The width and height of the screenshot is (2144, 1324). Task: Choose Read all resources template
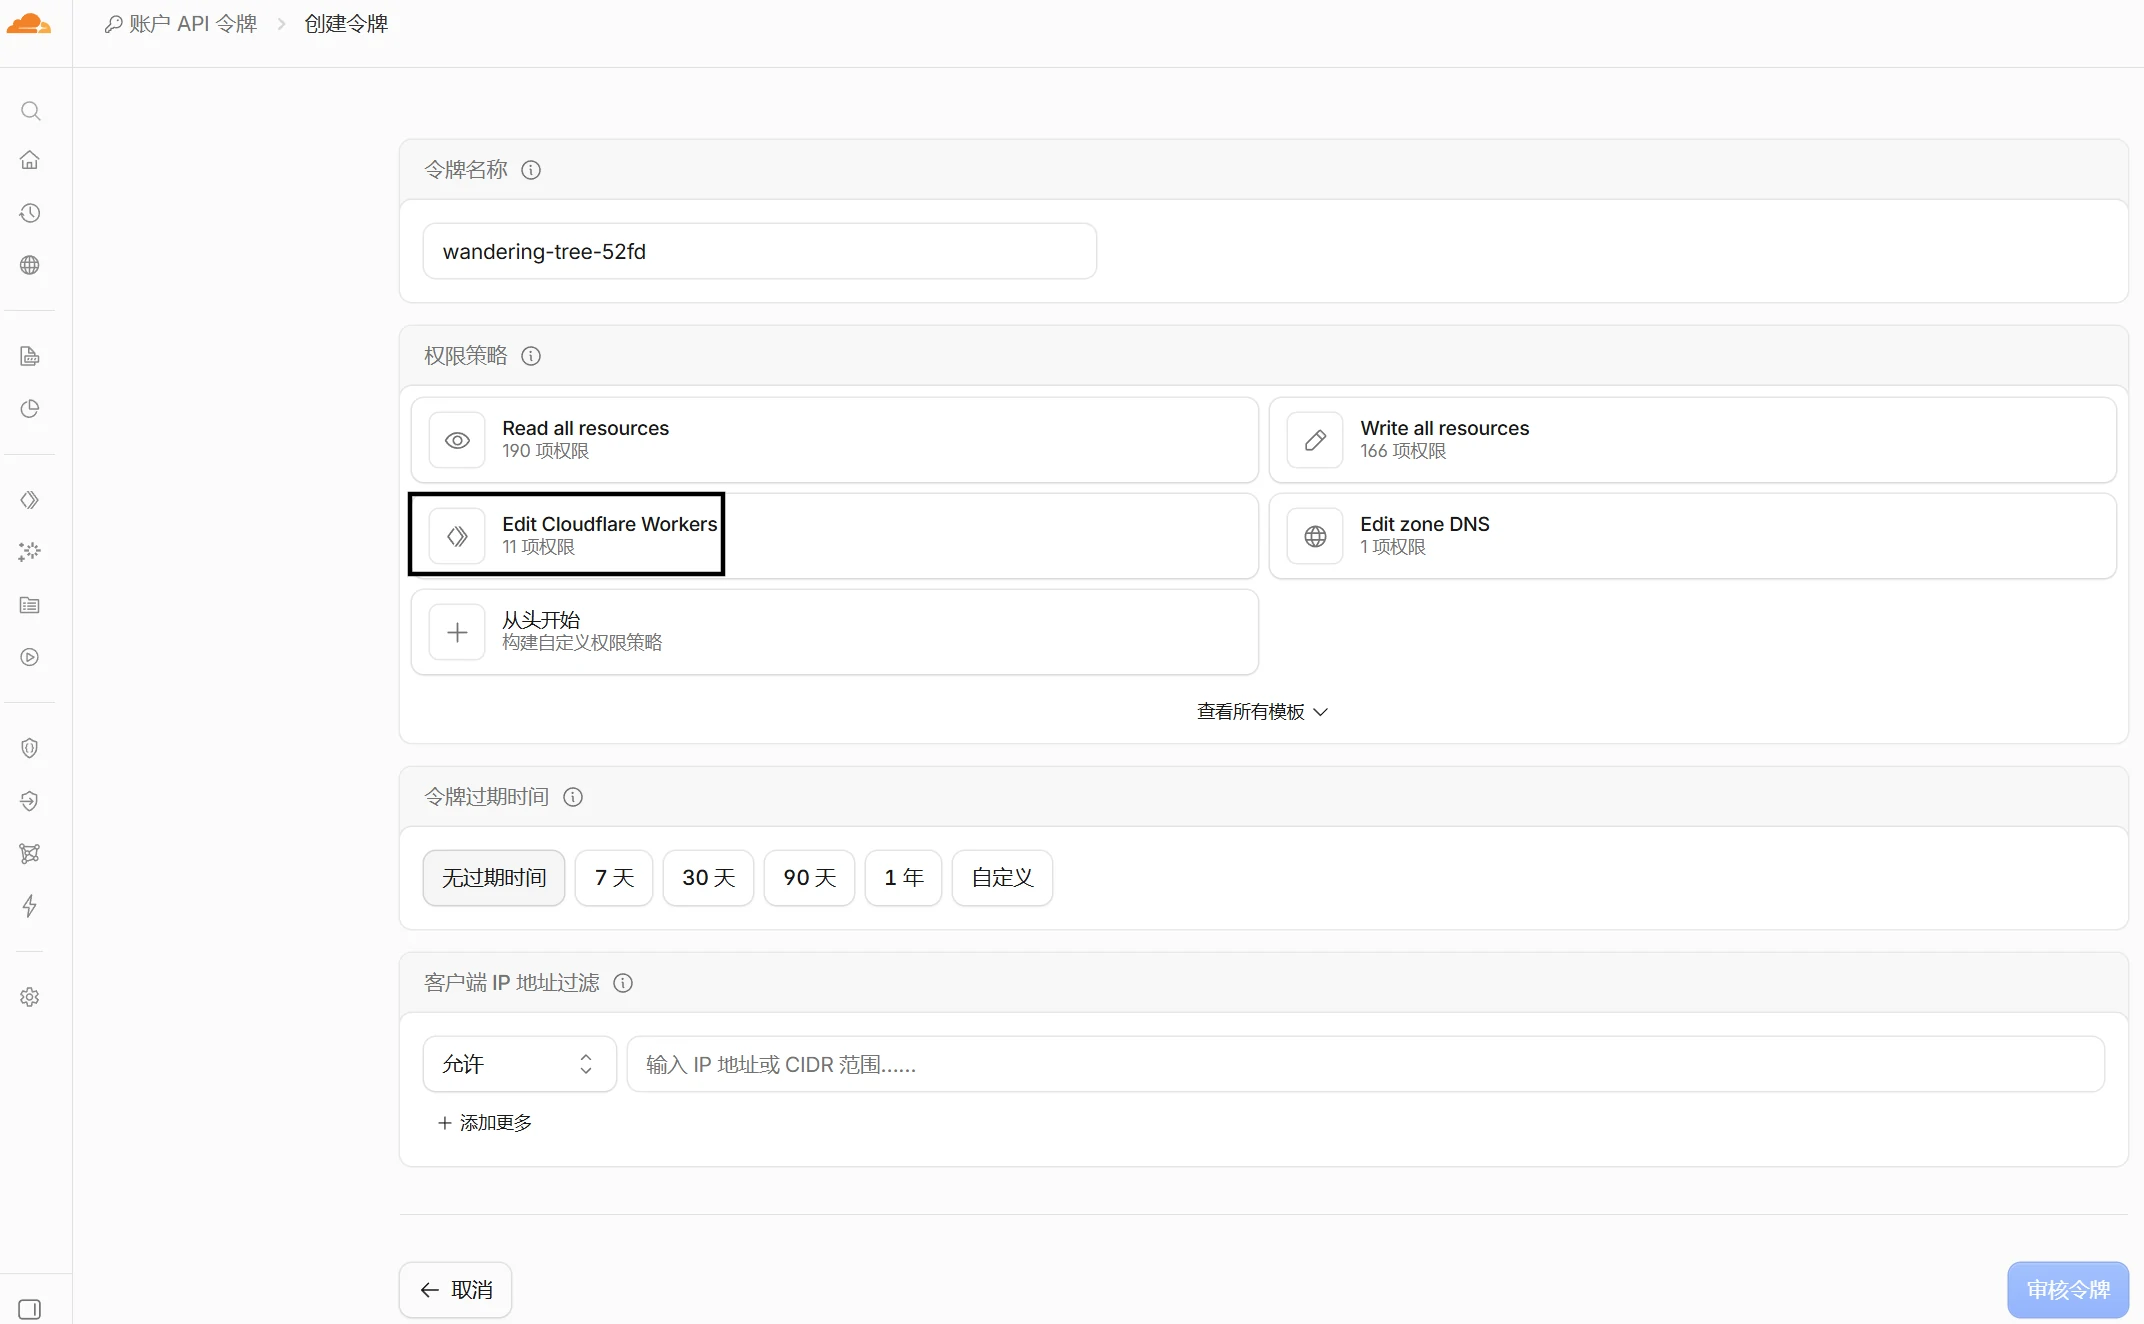[x=834, y=440]
